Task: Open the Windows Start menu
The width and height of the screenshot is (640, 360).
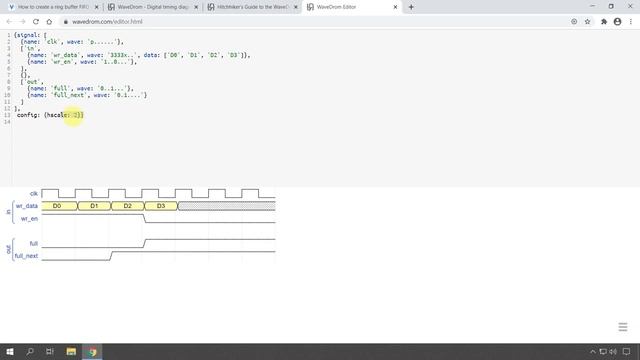Action: 10,351
